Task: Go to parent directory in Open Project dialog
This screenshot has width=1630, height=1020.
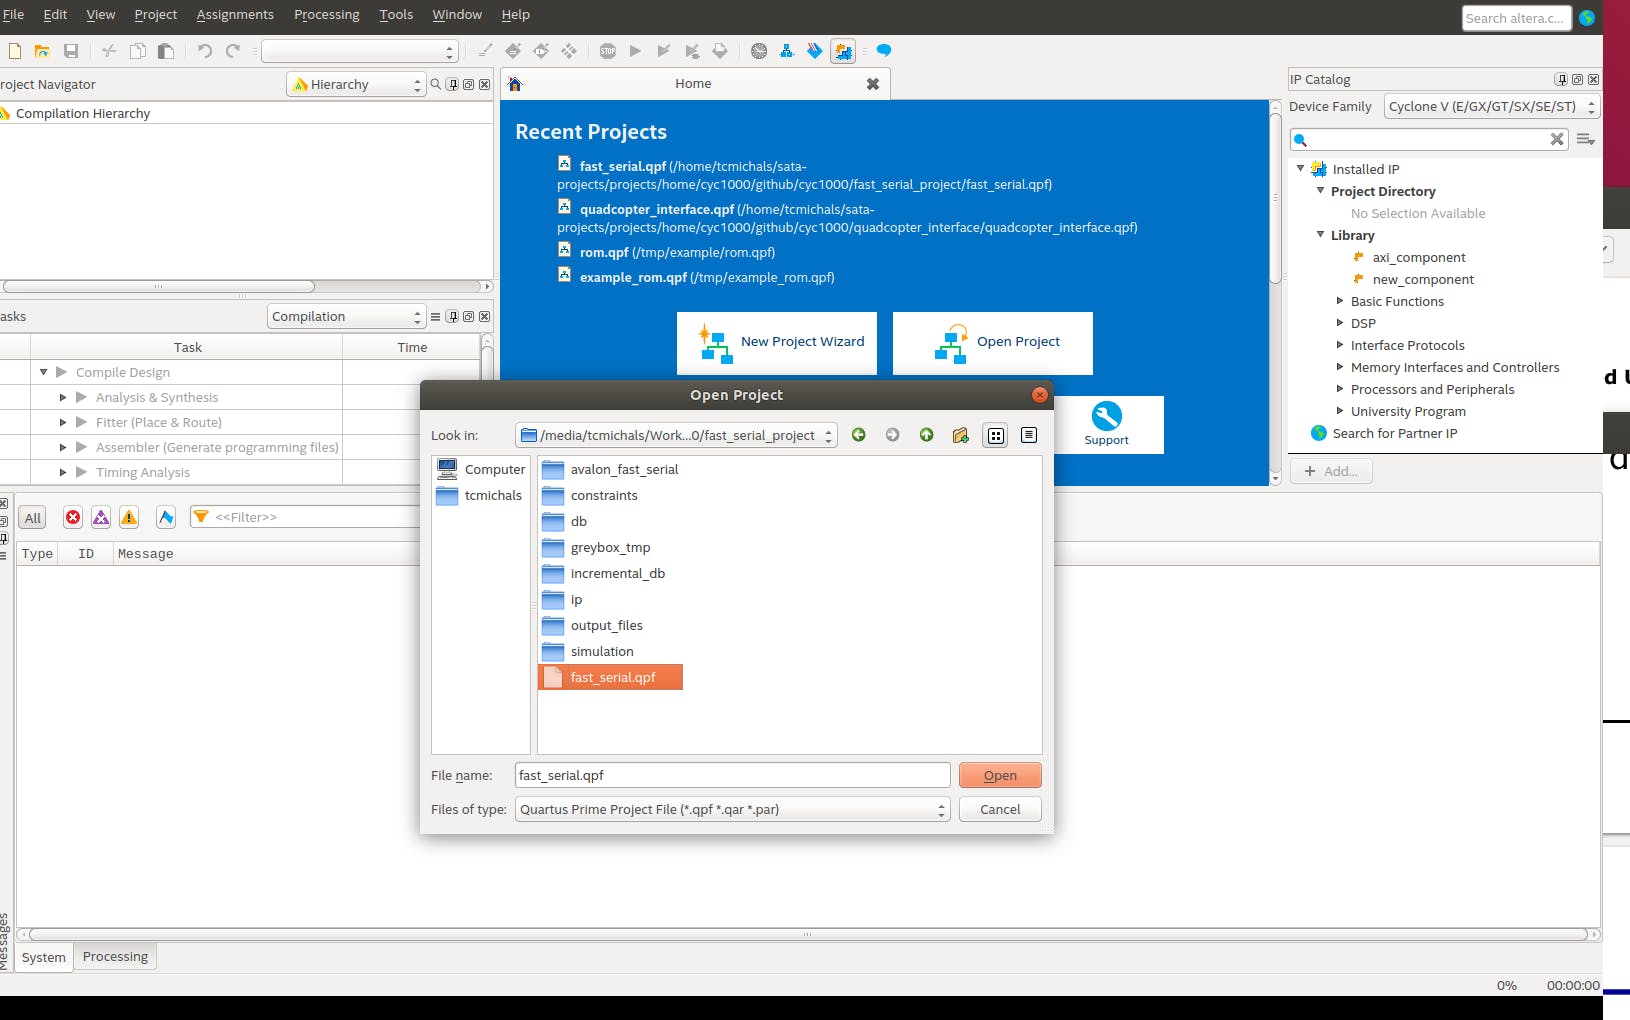Action: (927, 435)
